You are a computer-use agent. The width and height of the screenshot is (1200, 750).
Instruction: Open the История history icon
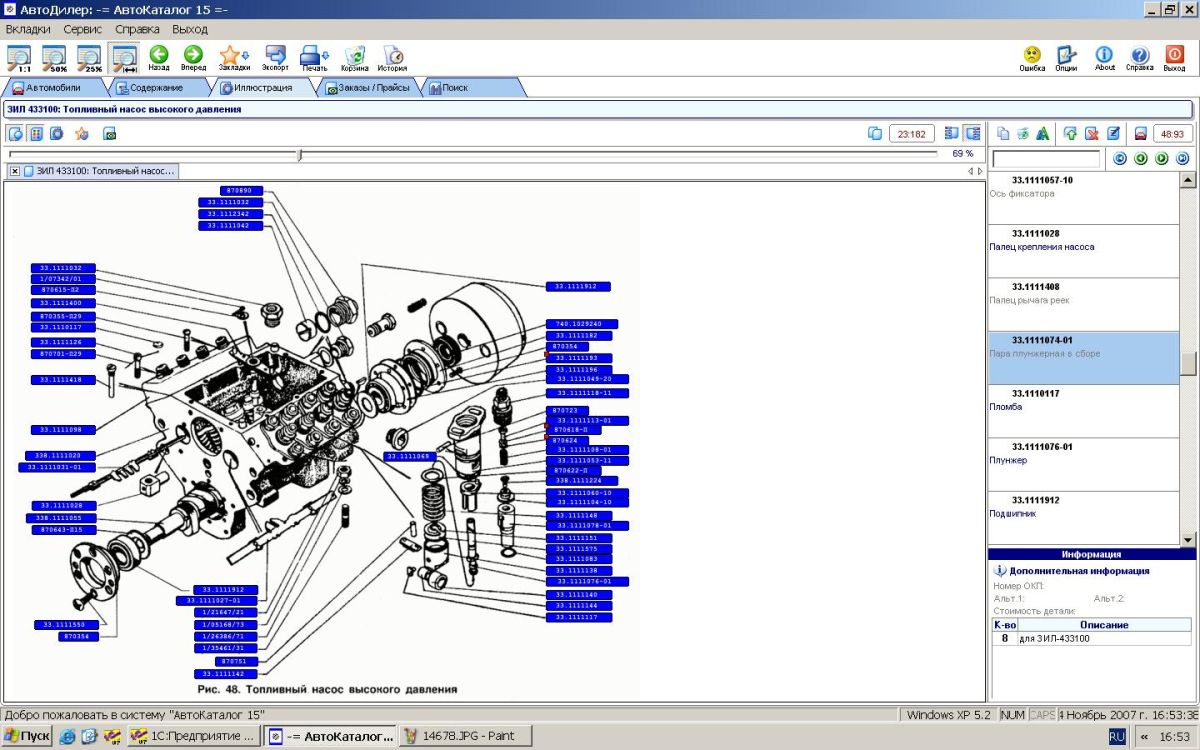(x=392, y=58)
